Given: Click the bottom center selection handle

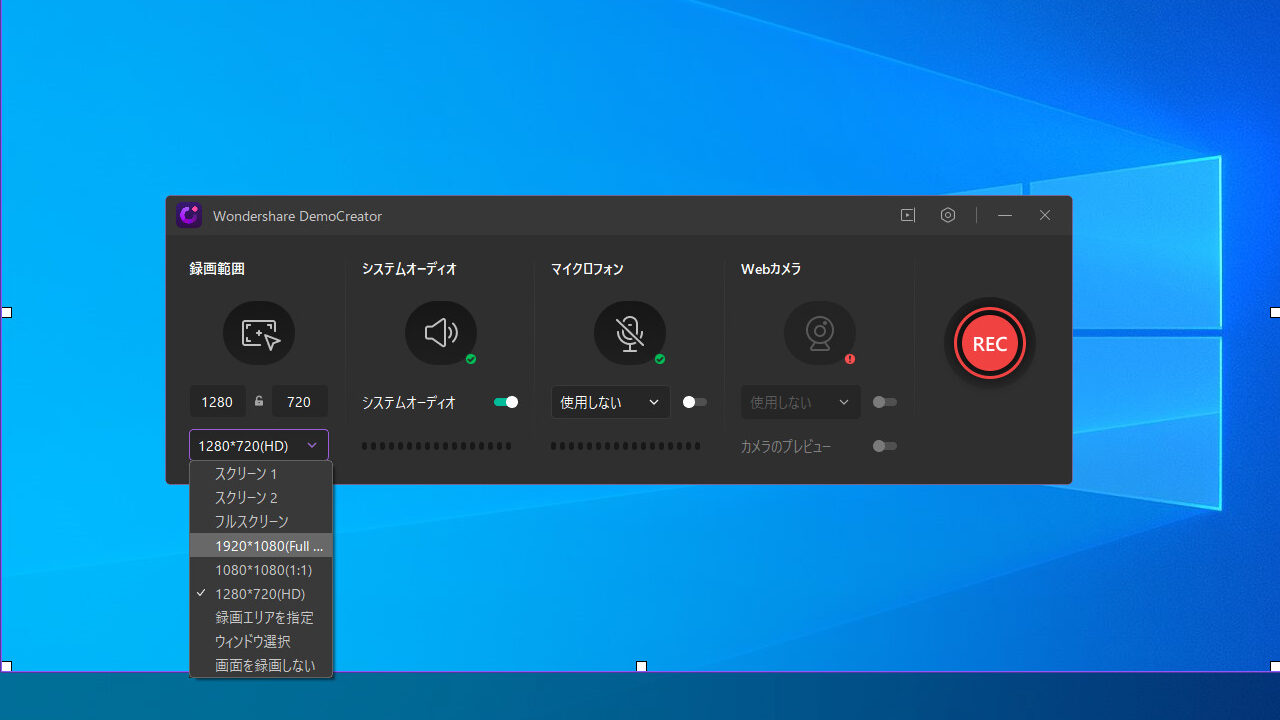Looking at the screenshot, I should pyautogui.click(x=641, y=666).
